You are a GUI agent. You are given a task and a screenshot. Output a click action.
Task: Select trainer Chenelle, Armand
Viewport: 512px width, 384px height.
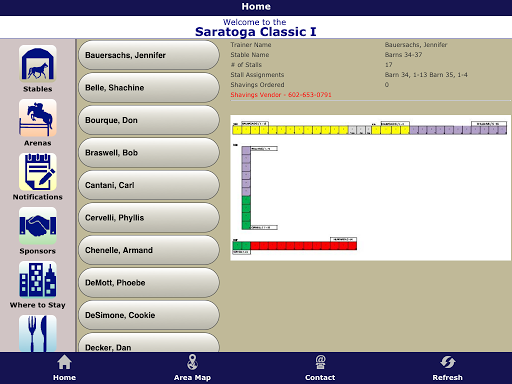(x=149, y=250)
